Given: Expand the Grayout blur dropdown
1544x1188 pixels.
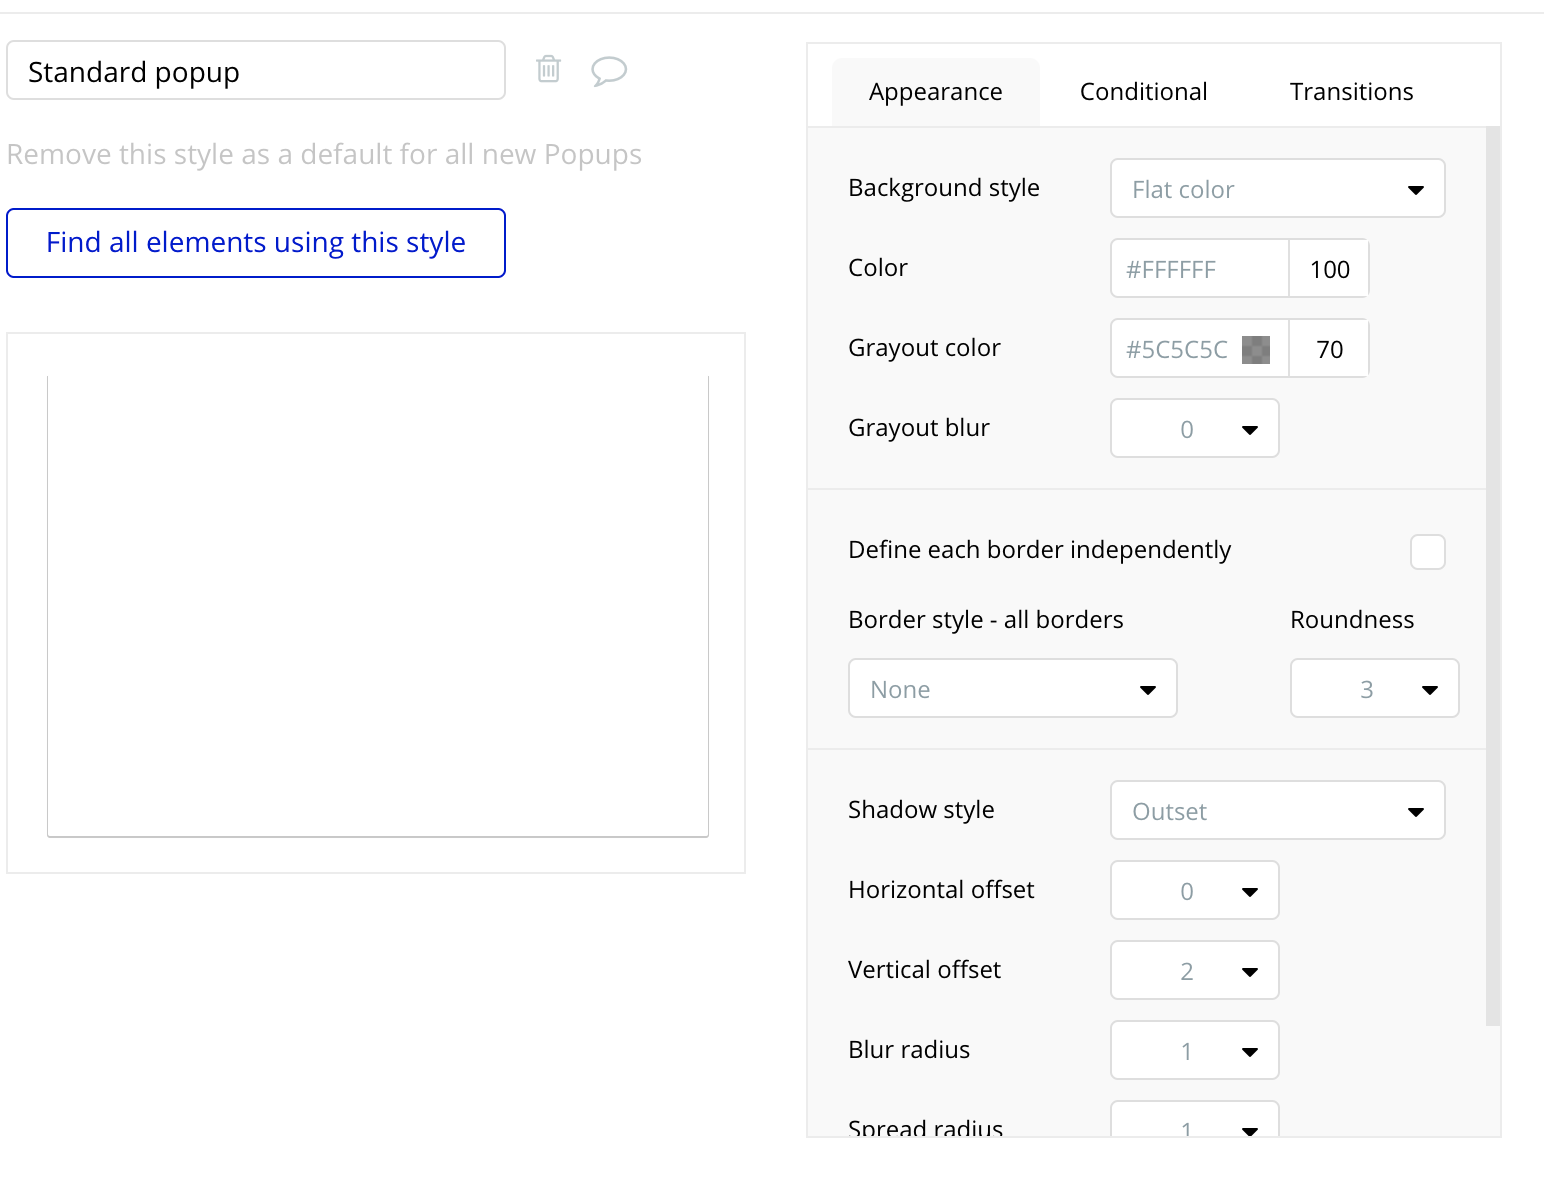Looking at the screenshot, I should [1194, 429].
